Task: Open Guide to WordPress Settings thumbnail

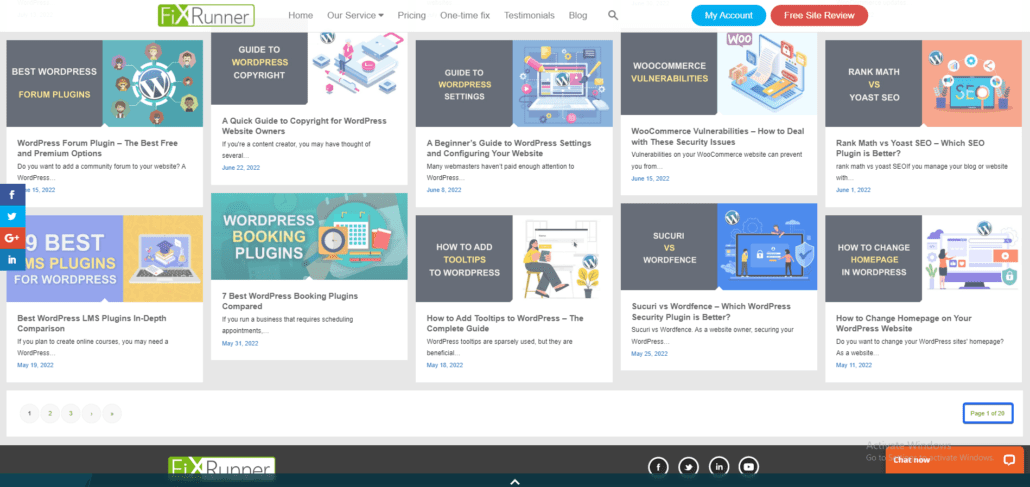Action: pyautogui.click(x=514, y=83)
